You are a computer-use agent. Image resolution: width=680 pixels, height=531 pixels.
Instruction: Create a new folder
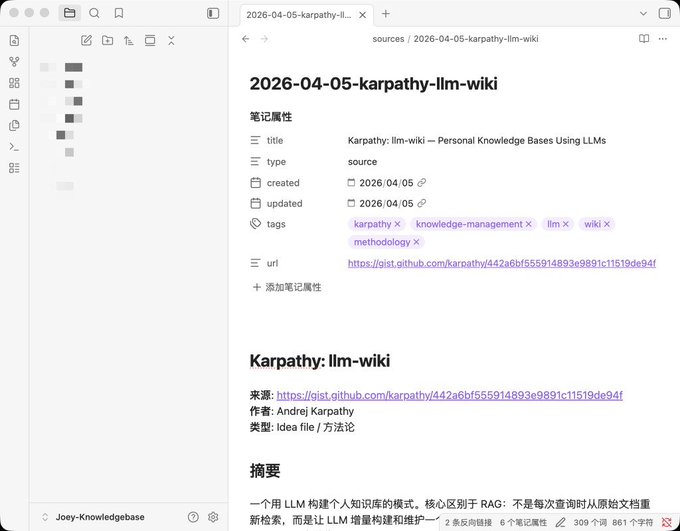coord(108,40)
